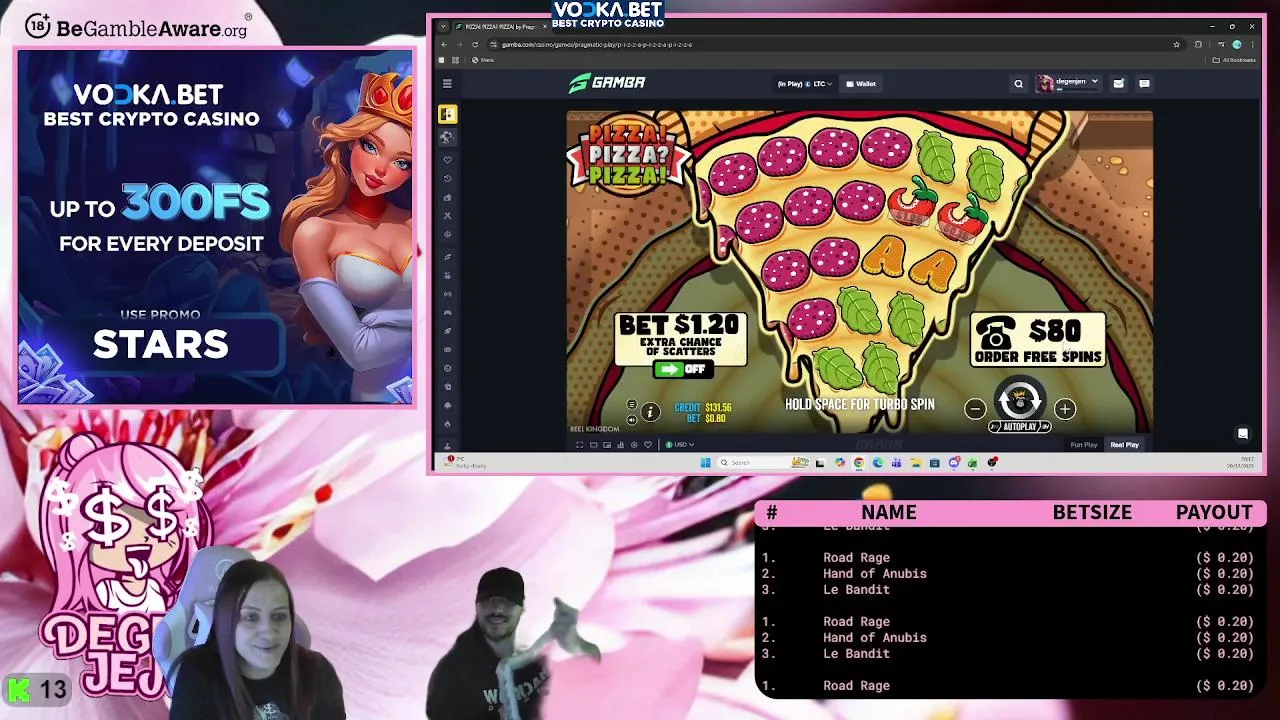
Task: Bookmark this page with star icon
Action: point(1177,44)
